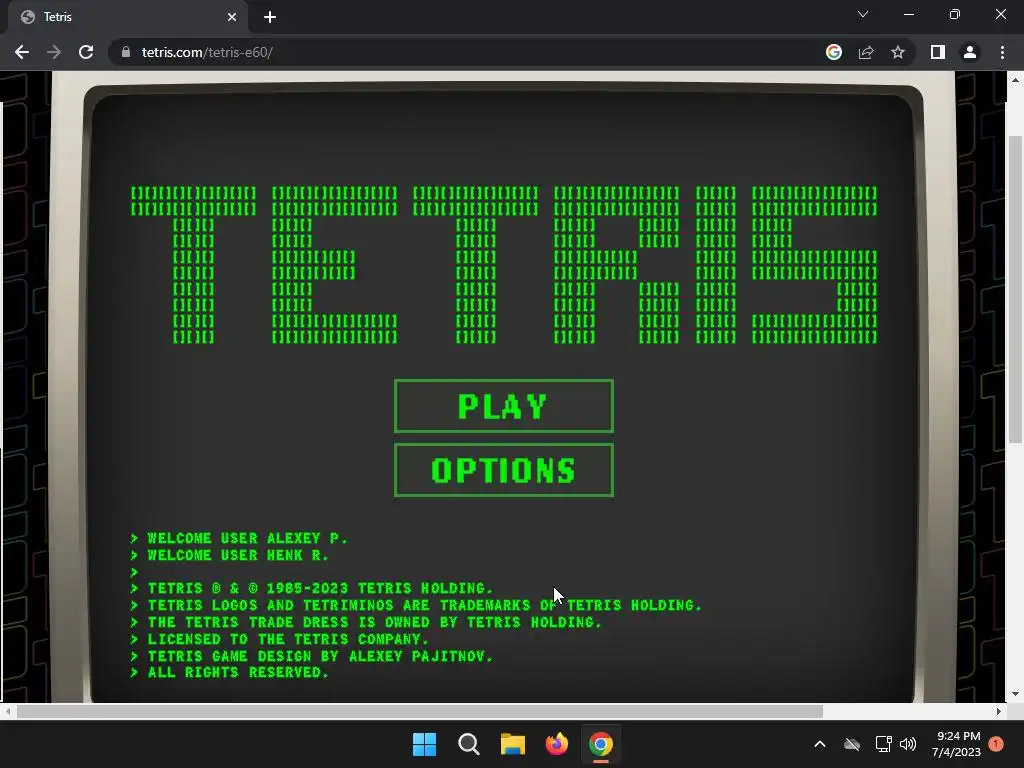Open Windows taskbar search
The image size is (1024, 768).
pyautogui.click(x=468, y=744)
